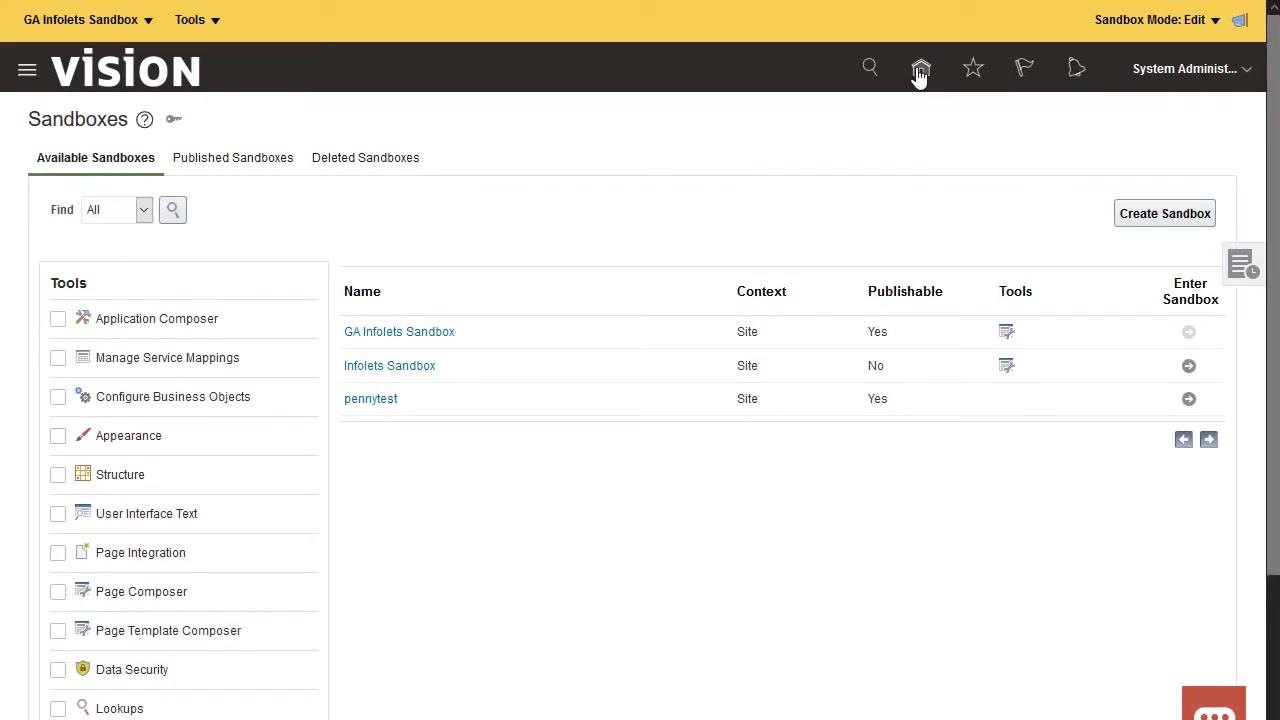Viewport: 1280px width, 720px height.
Task: Open the Sandbox Mode: Edit dropdown
Action: pos(1157,20)
